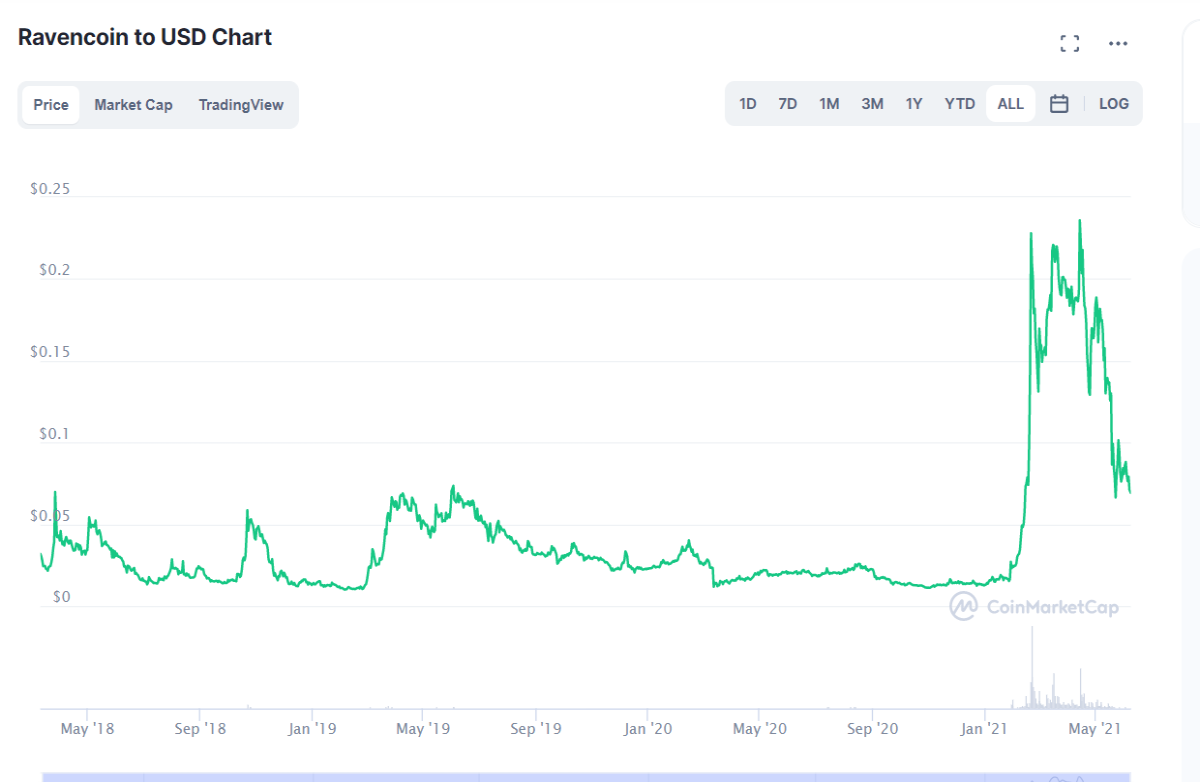Switch to the Price tab
The image size is (1200, 782).
pyautogui.click(x=51, y=105)
